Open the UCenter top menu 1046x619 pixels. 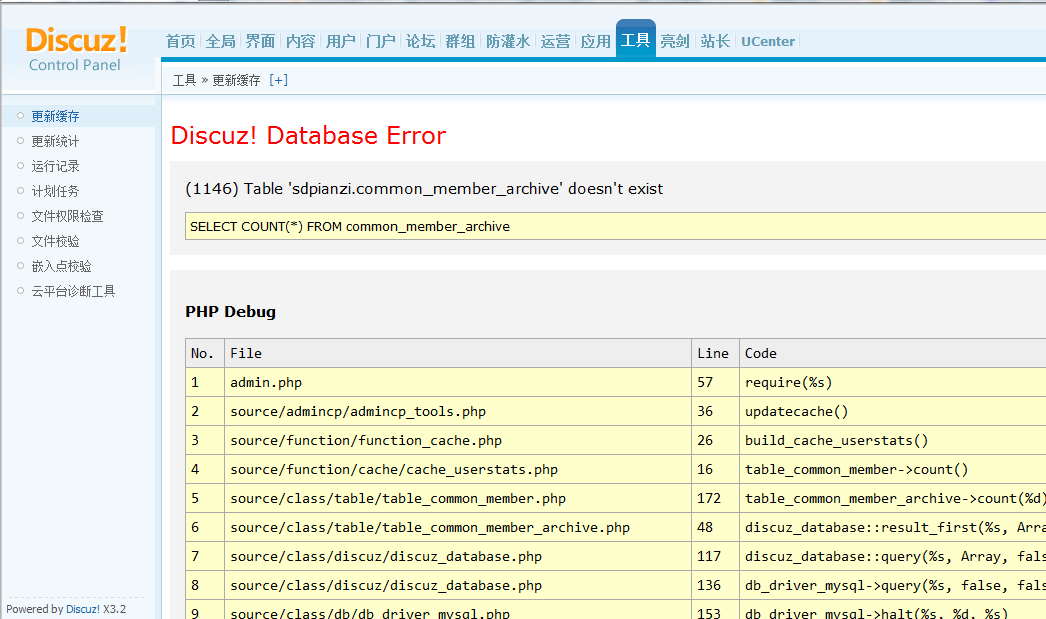(768, 41)
